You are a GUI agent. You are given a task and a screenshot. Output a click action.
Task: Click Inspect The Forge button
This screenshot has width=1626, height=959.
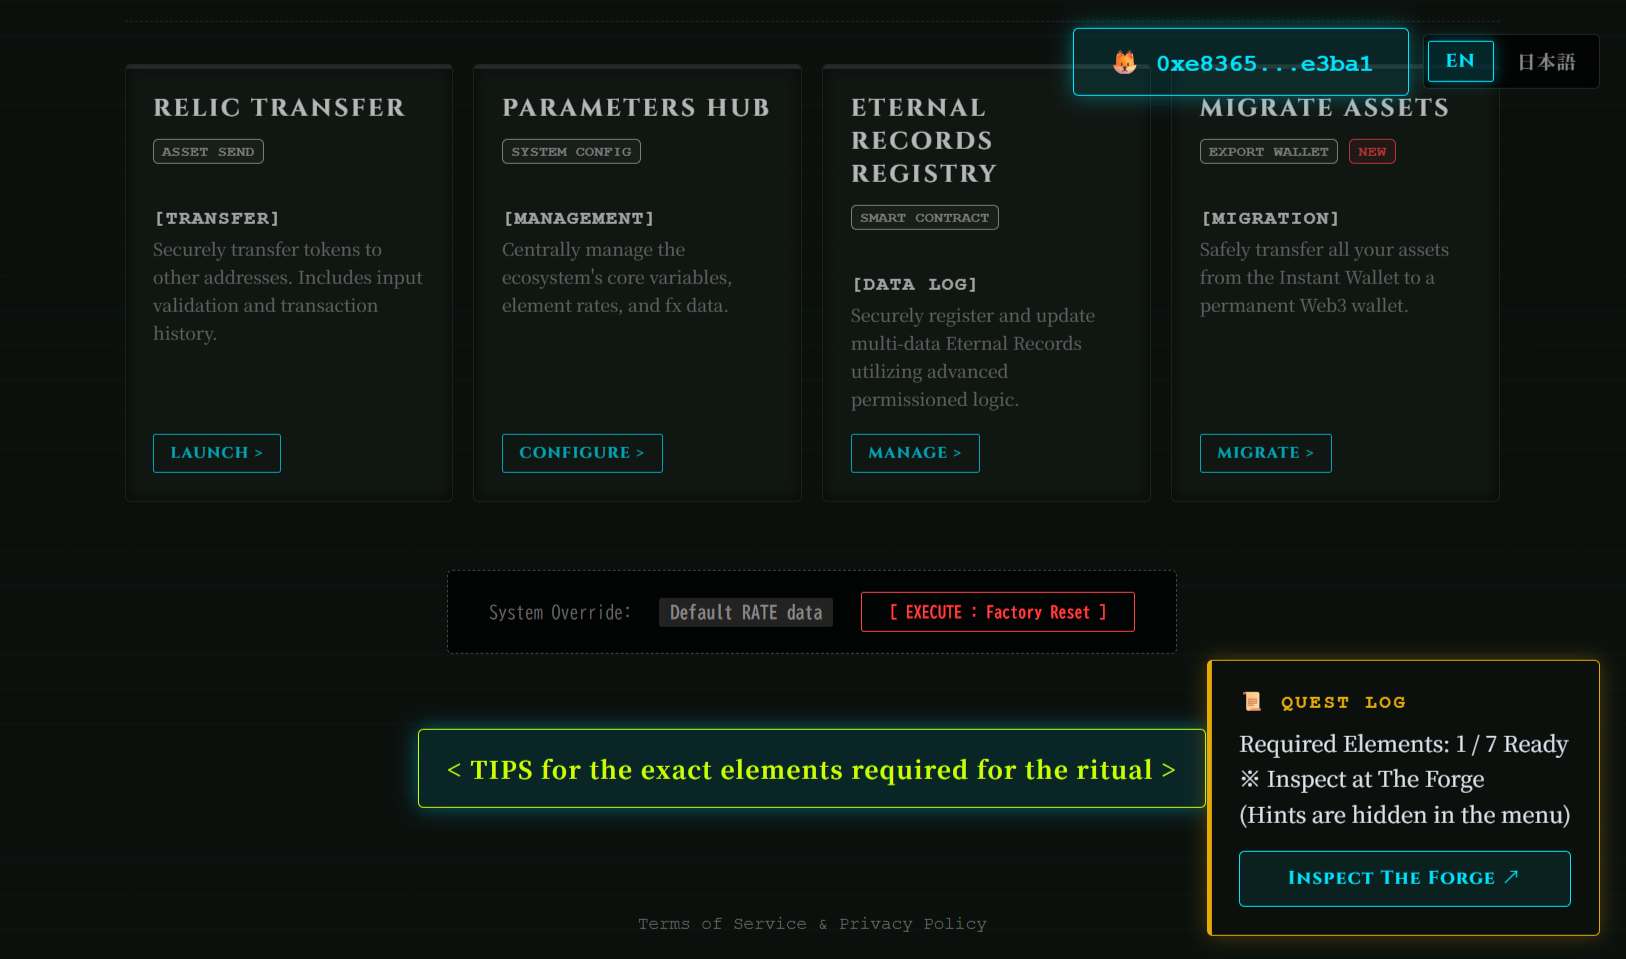click(1405, 879)
